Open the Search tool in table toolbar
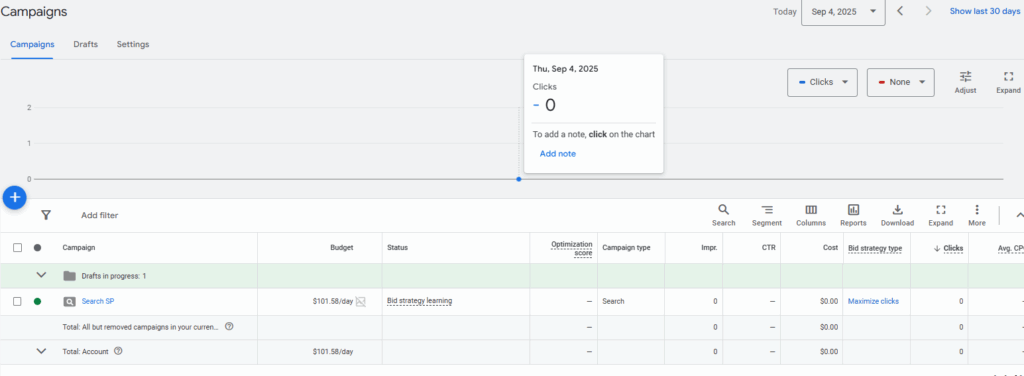This screenshot has height=376, width=1024. tap(724, 215)
